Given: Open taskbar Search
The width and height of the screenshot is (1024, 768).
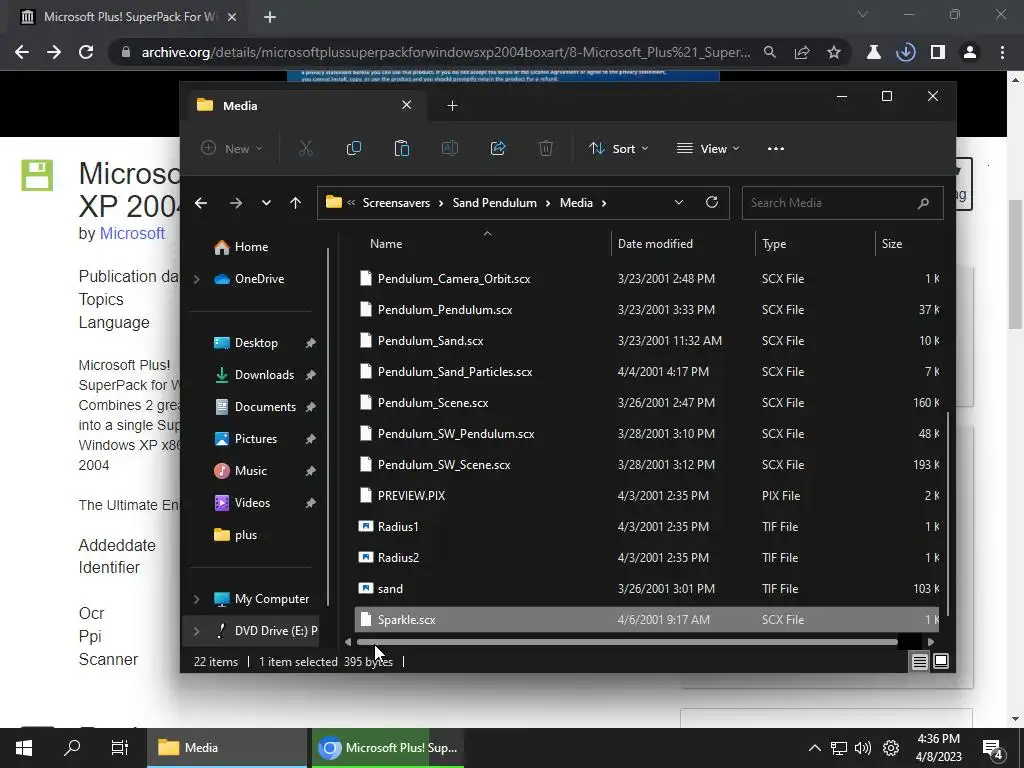Looking at the screenshot, I should [x=72, y=747].
